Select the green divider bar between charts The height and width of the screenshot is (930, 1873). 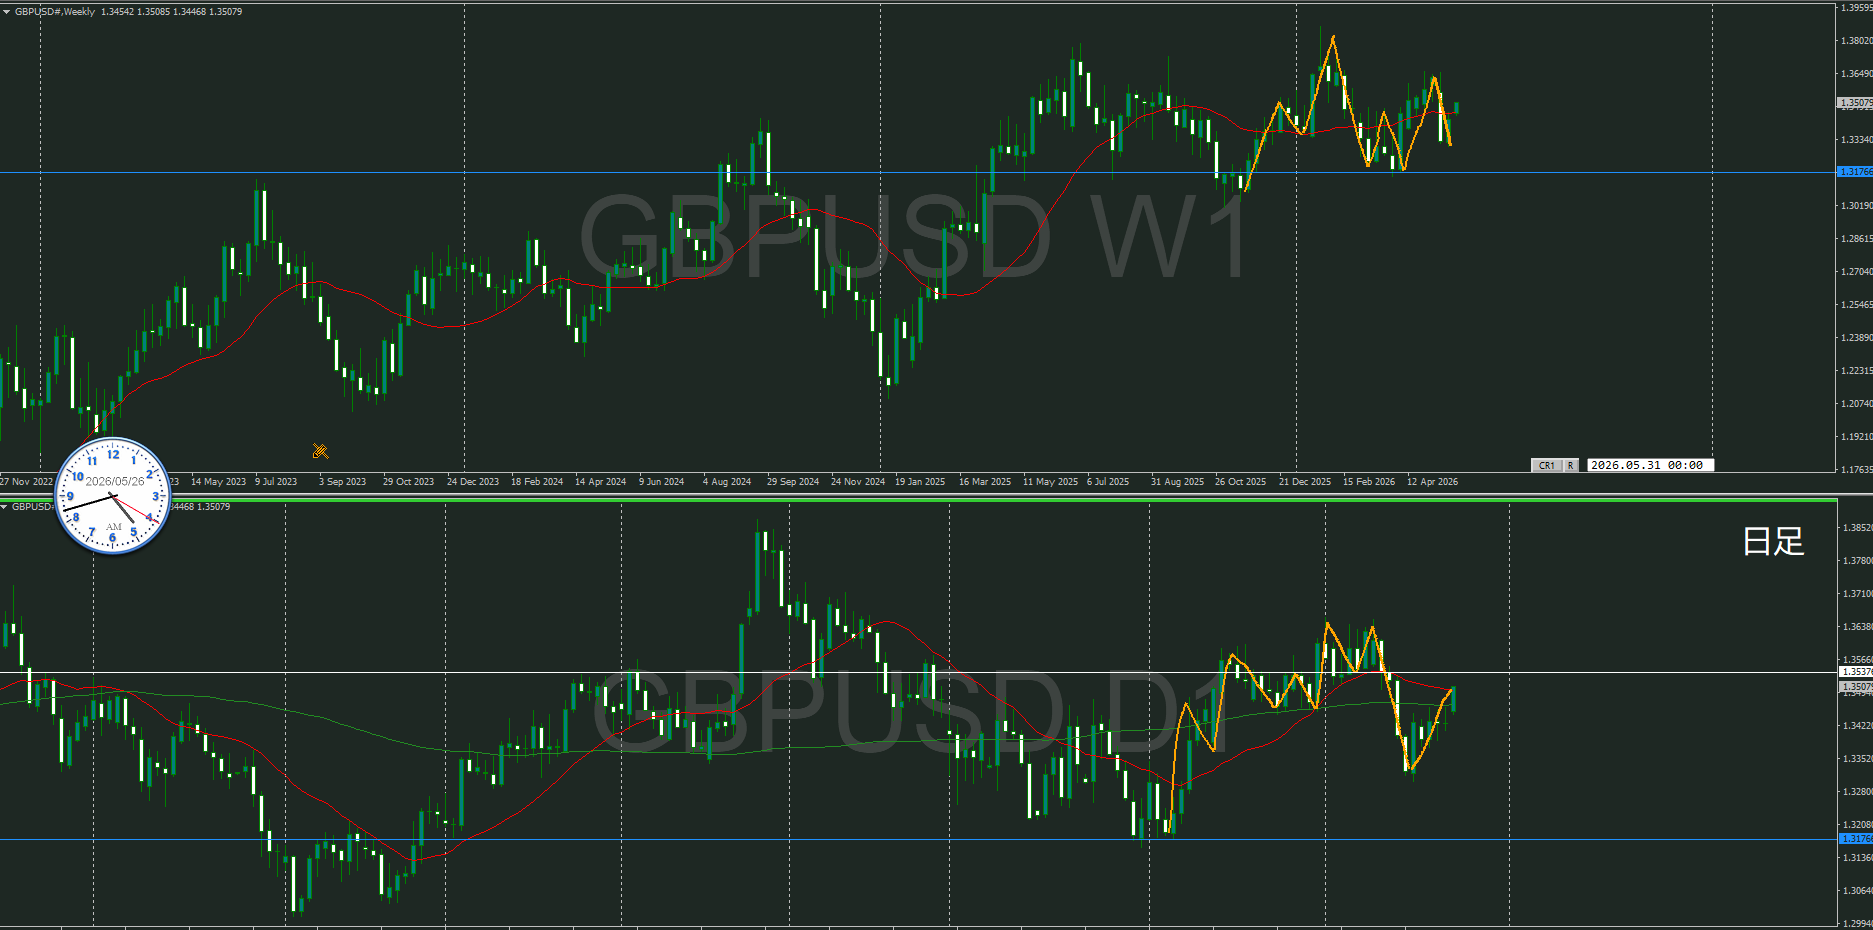pos(918,498)
